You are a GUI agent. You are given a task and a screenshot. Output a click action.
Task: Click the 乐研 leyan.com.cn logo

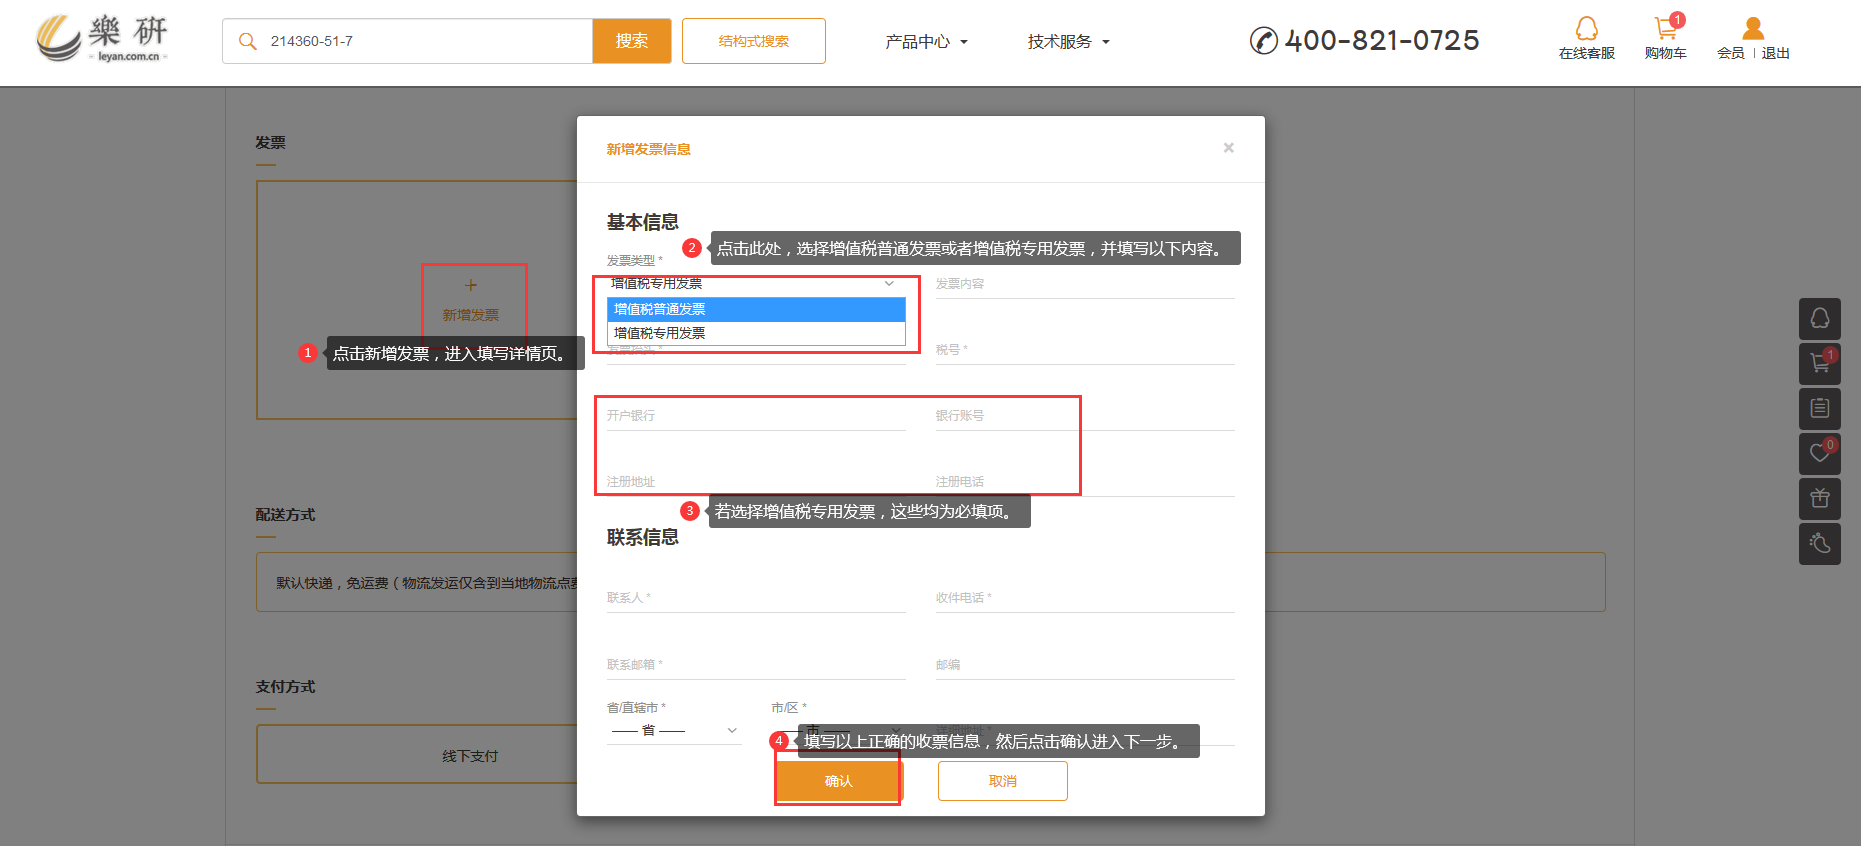point(102,40)
